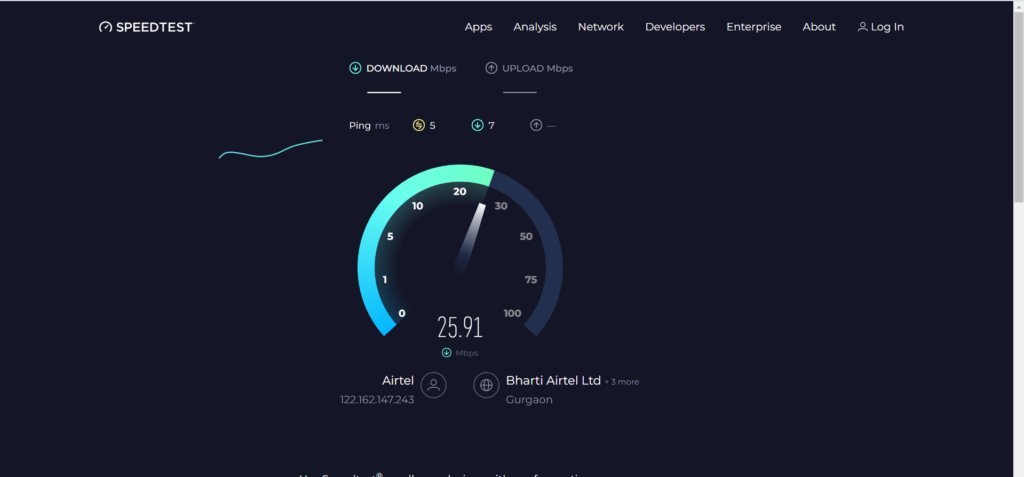Click the globe server icon
The image size is (1024, 477).
click(486, 385)
